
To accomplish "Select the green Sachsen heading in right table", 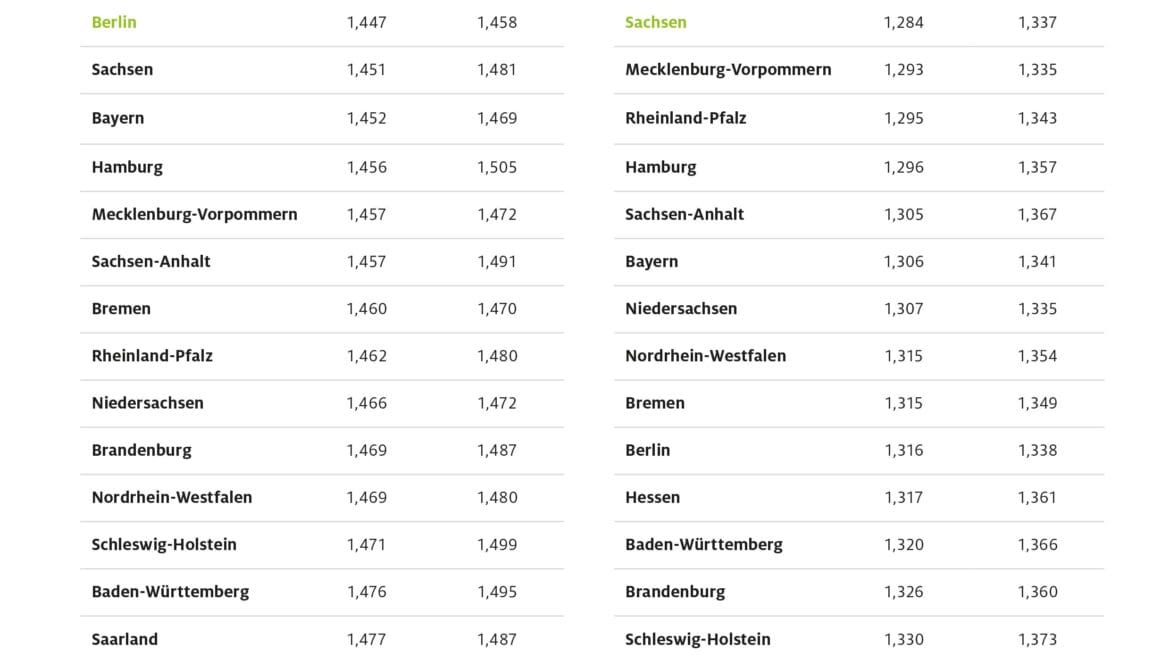I will tap(656, 22).
